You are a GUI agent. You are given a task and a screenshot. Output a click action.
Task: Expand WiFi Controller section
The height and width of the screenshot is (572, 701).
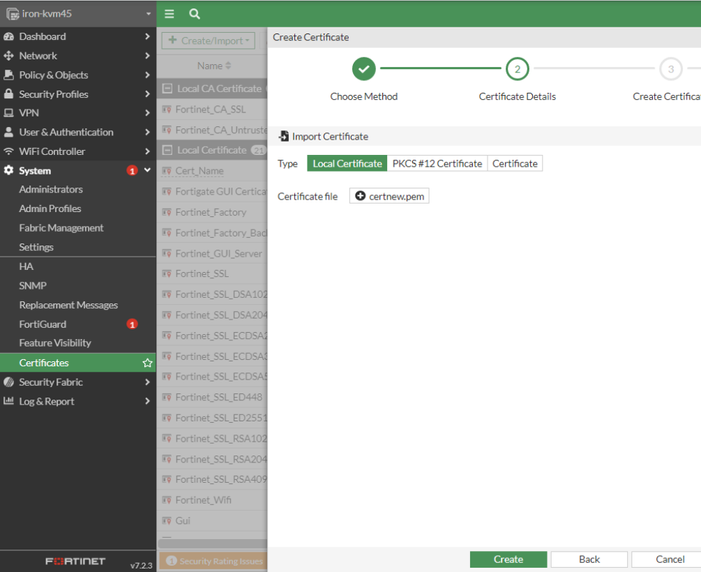(x=78, y=152)
